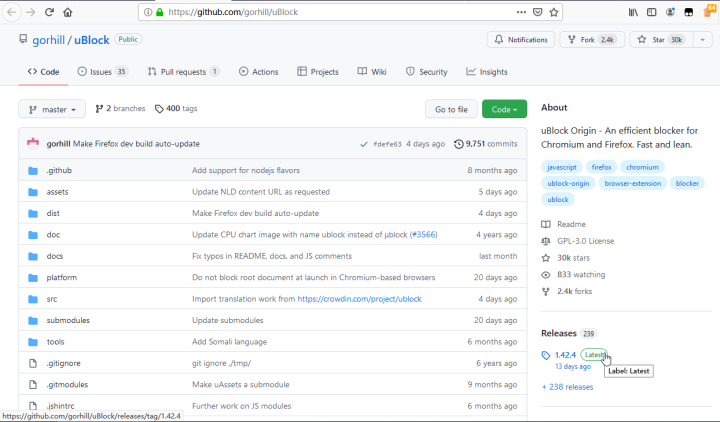Fork the repository with Fork button
The image size is (720, 422).
[x=592, y=40]
